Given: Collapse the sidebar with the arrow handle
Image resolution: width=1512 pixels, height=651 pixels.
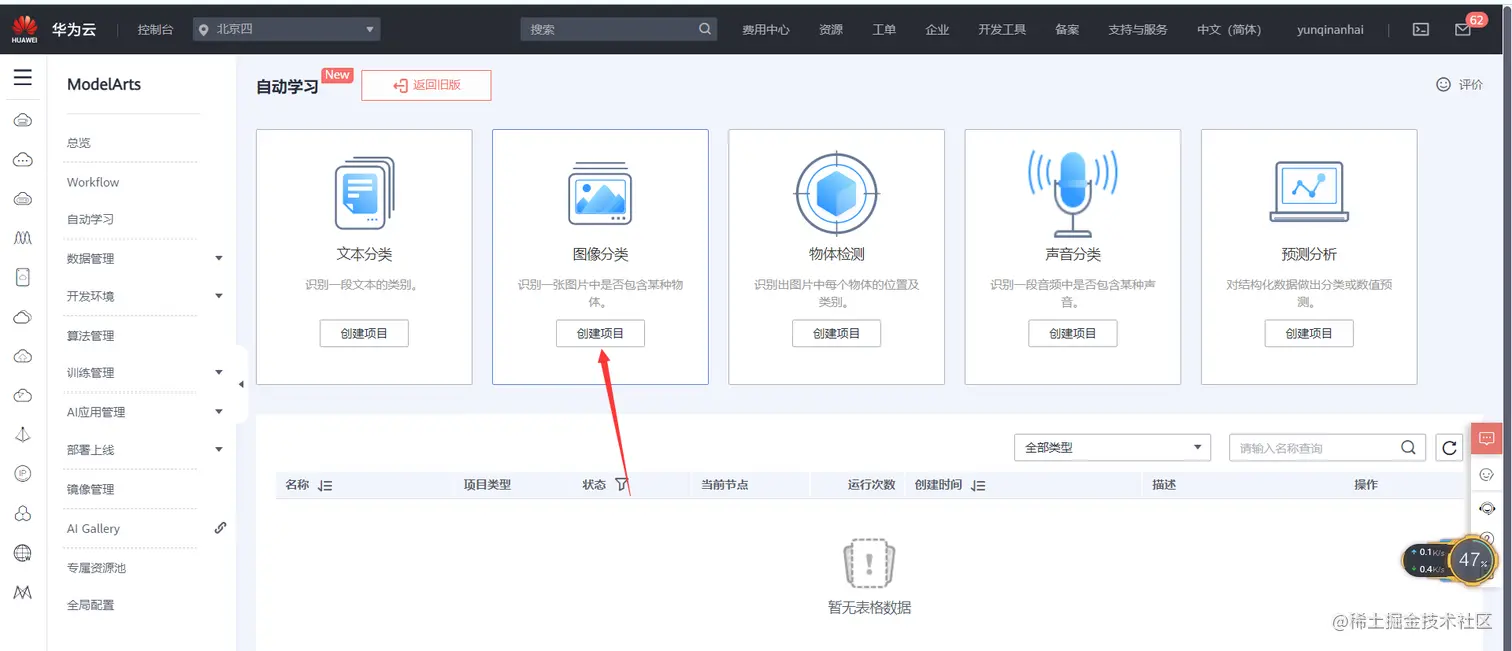Looking at the screenshot, I should click(x=241, y=384).
